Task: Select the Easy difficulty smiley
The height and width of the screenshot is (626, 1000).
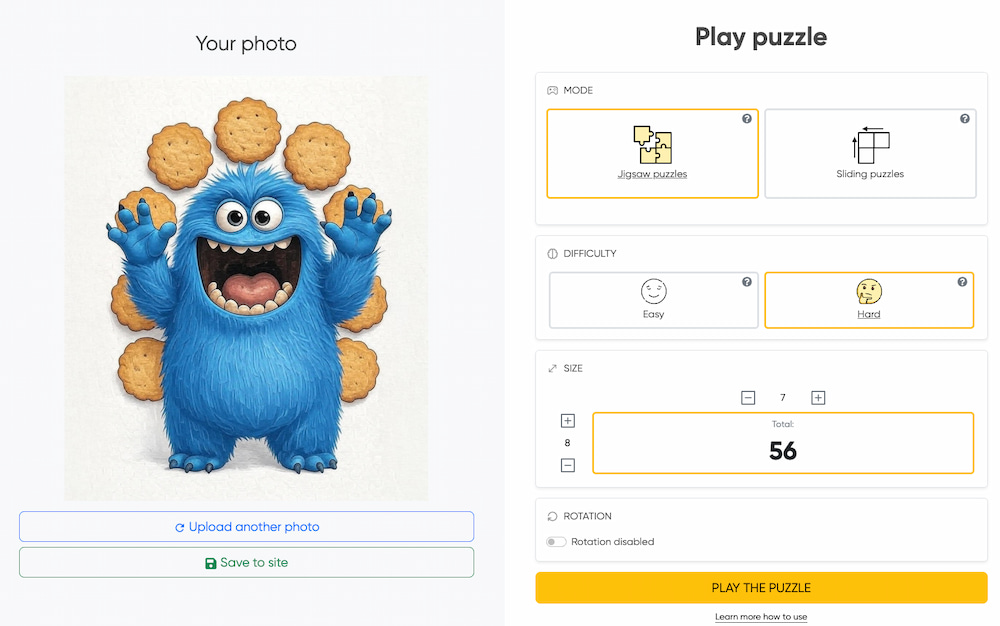Action: [654, 291]
